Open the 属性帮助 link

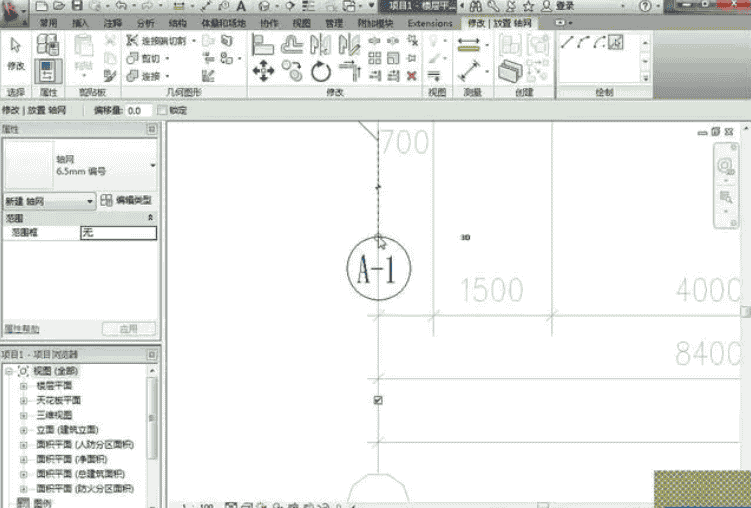[22, 328]
